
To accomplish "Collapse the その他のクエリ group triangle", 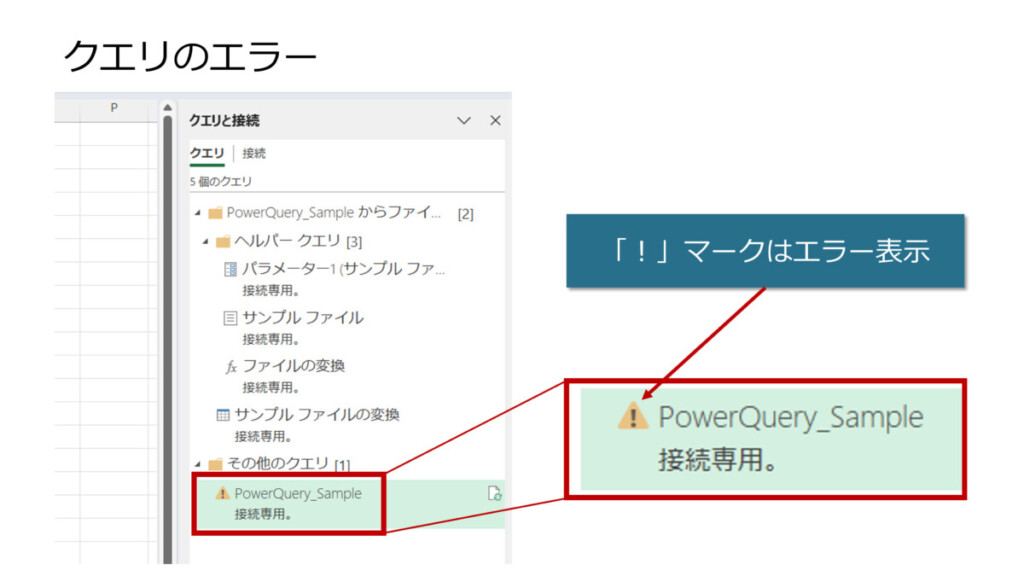I will (x=197, y=464).
